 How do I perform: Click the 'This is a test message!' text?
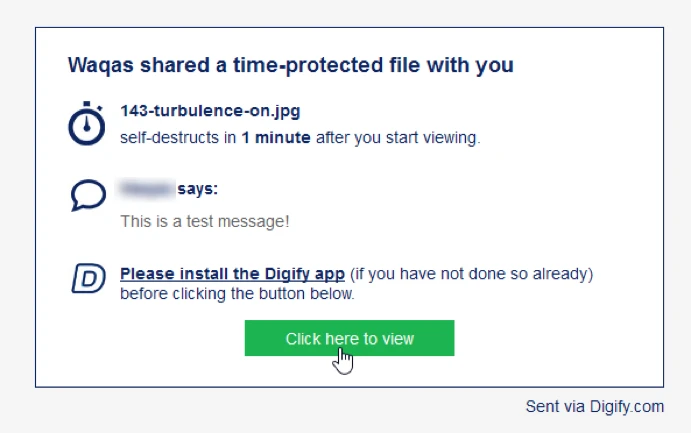[204, 221]
